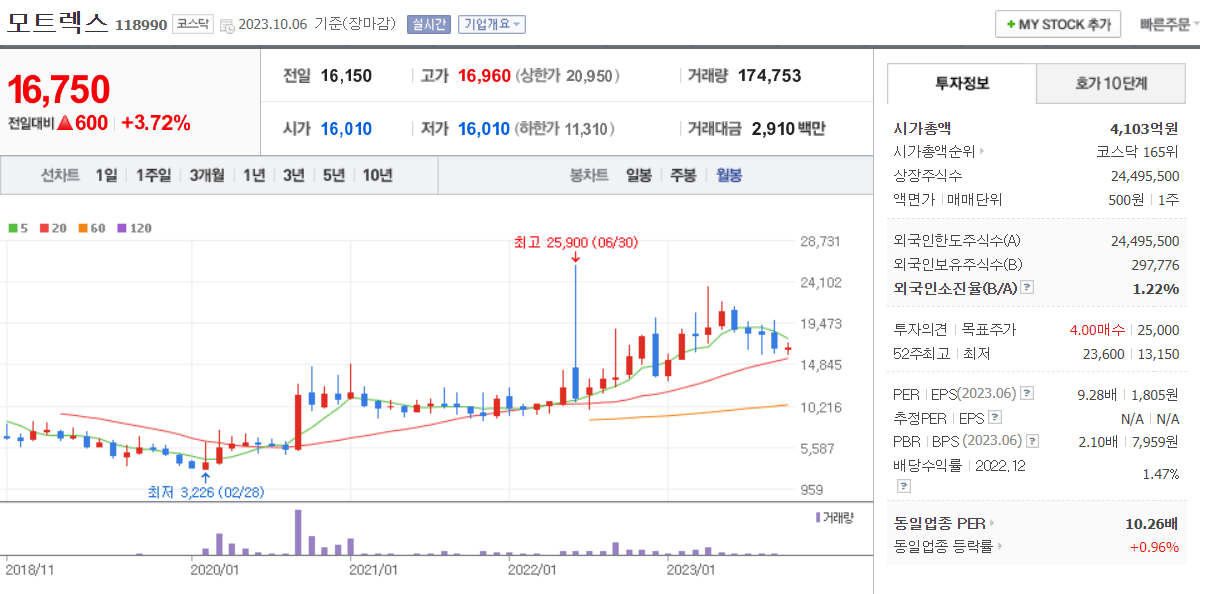Open help icon next to PER EPS(2023.06)
Image resolution: width=1214 pixels, height=594 pixels.
(x=1026, y=394)
